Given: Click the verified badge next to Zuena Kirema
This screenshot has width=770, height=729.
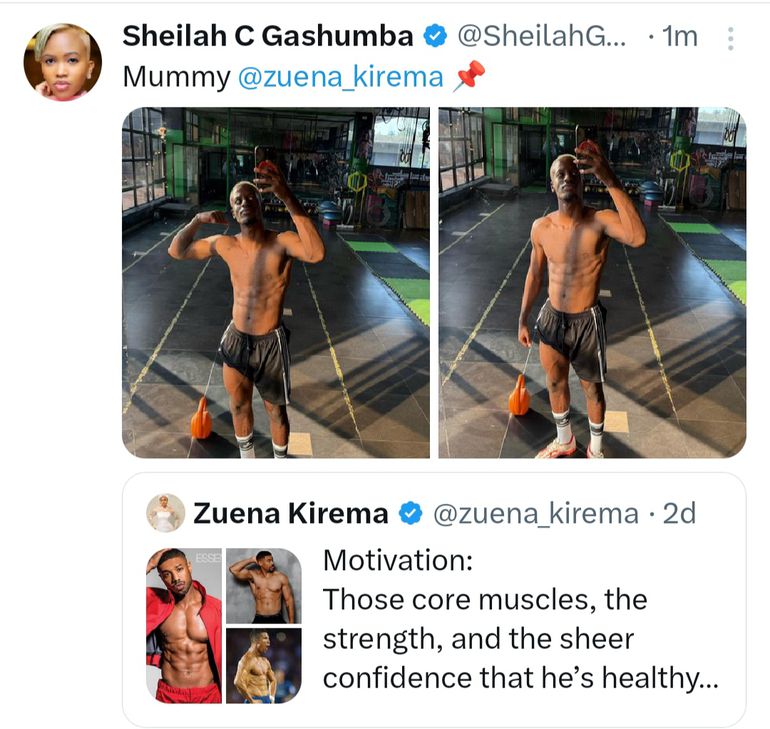Looking at the screenshot, I should 411,513.
